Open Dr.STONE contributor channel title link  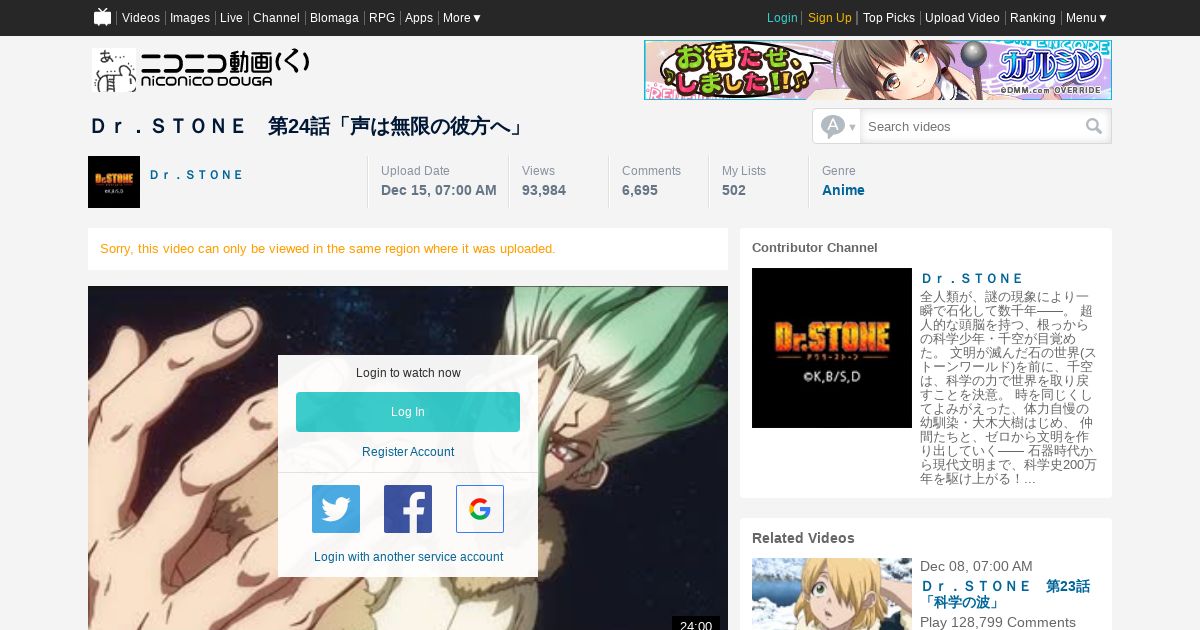tap(972, 278)
